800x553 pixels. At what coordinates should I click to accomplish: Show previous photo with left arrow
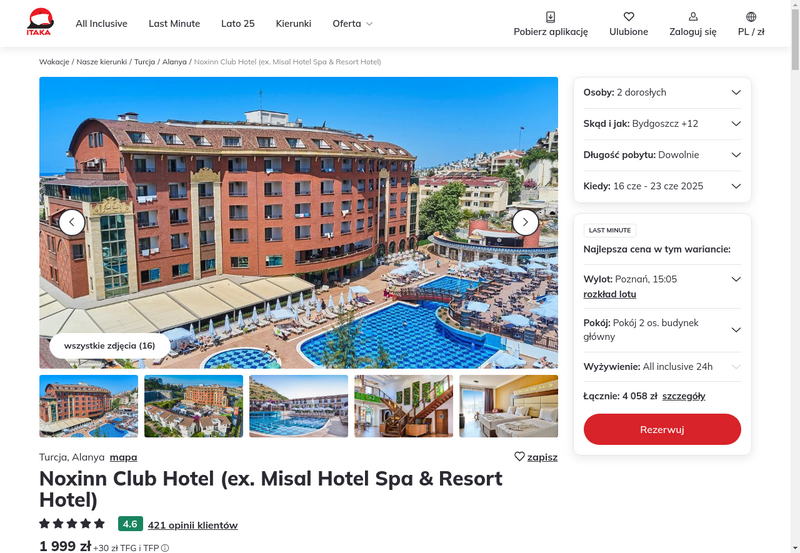72,222
